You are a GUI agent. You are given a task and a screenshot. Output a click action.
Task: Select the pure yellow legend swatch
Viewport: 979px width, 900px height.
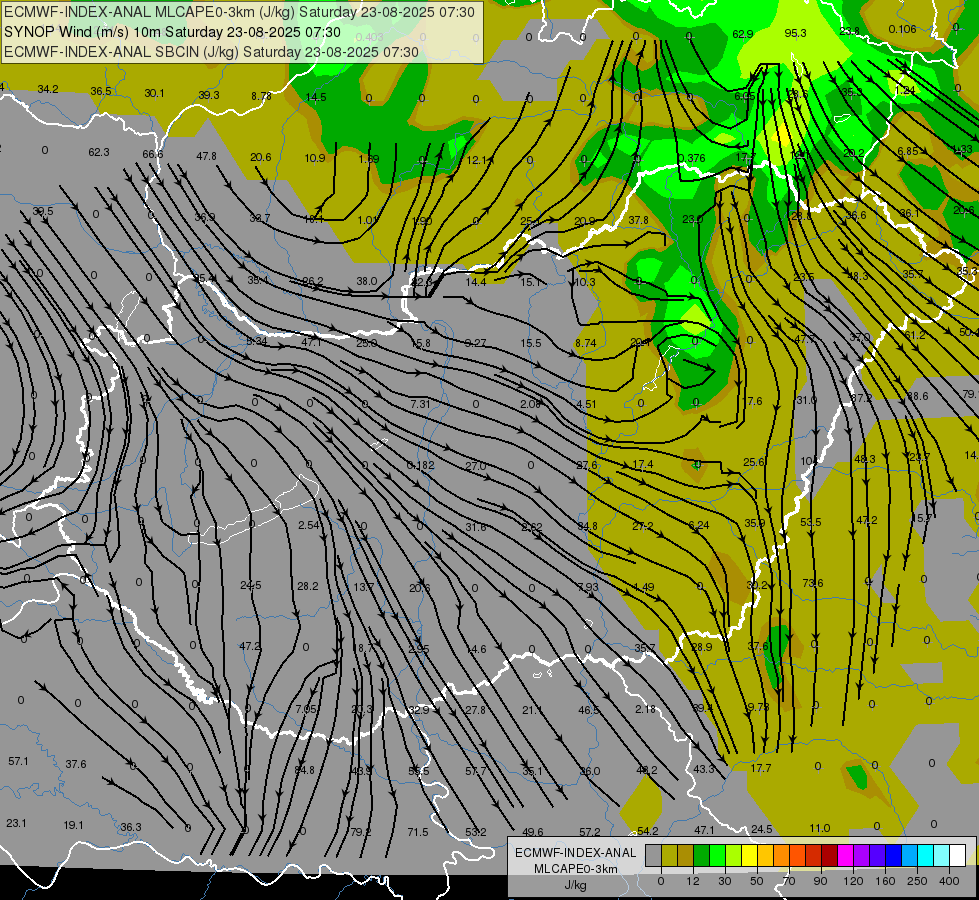(x=749, y=855)
